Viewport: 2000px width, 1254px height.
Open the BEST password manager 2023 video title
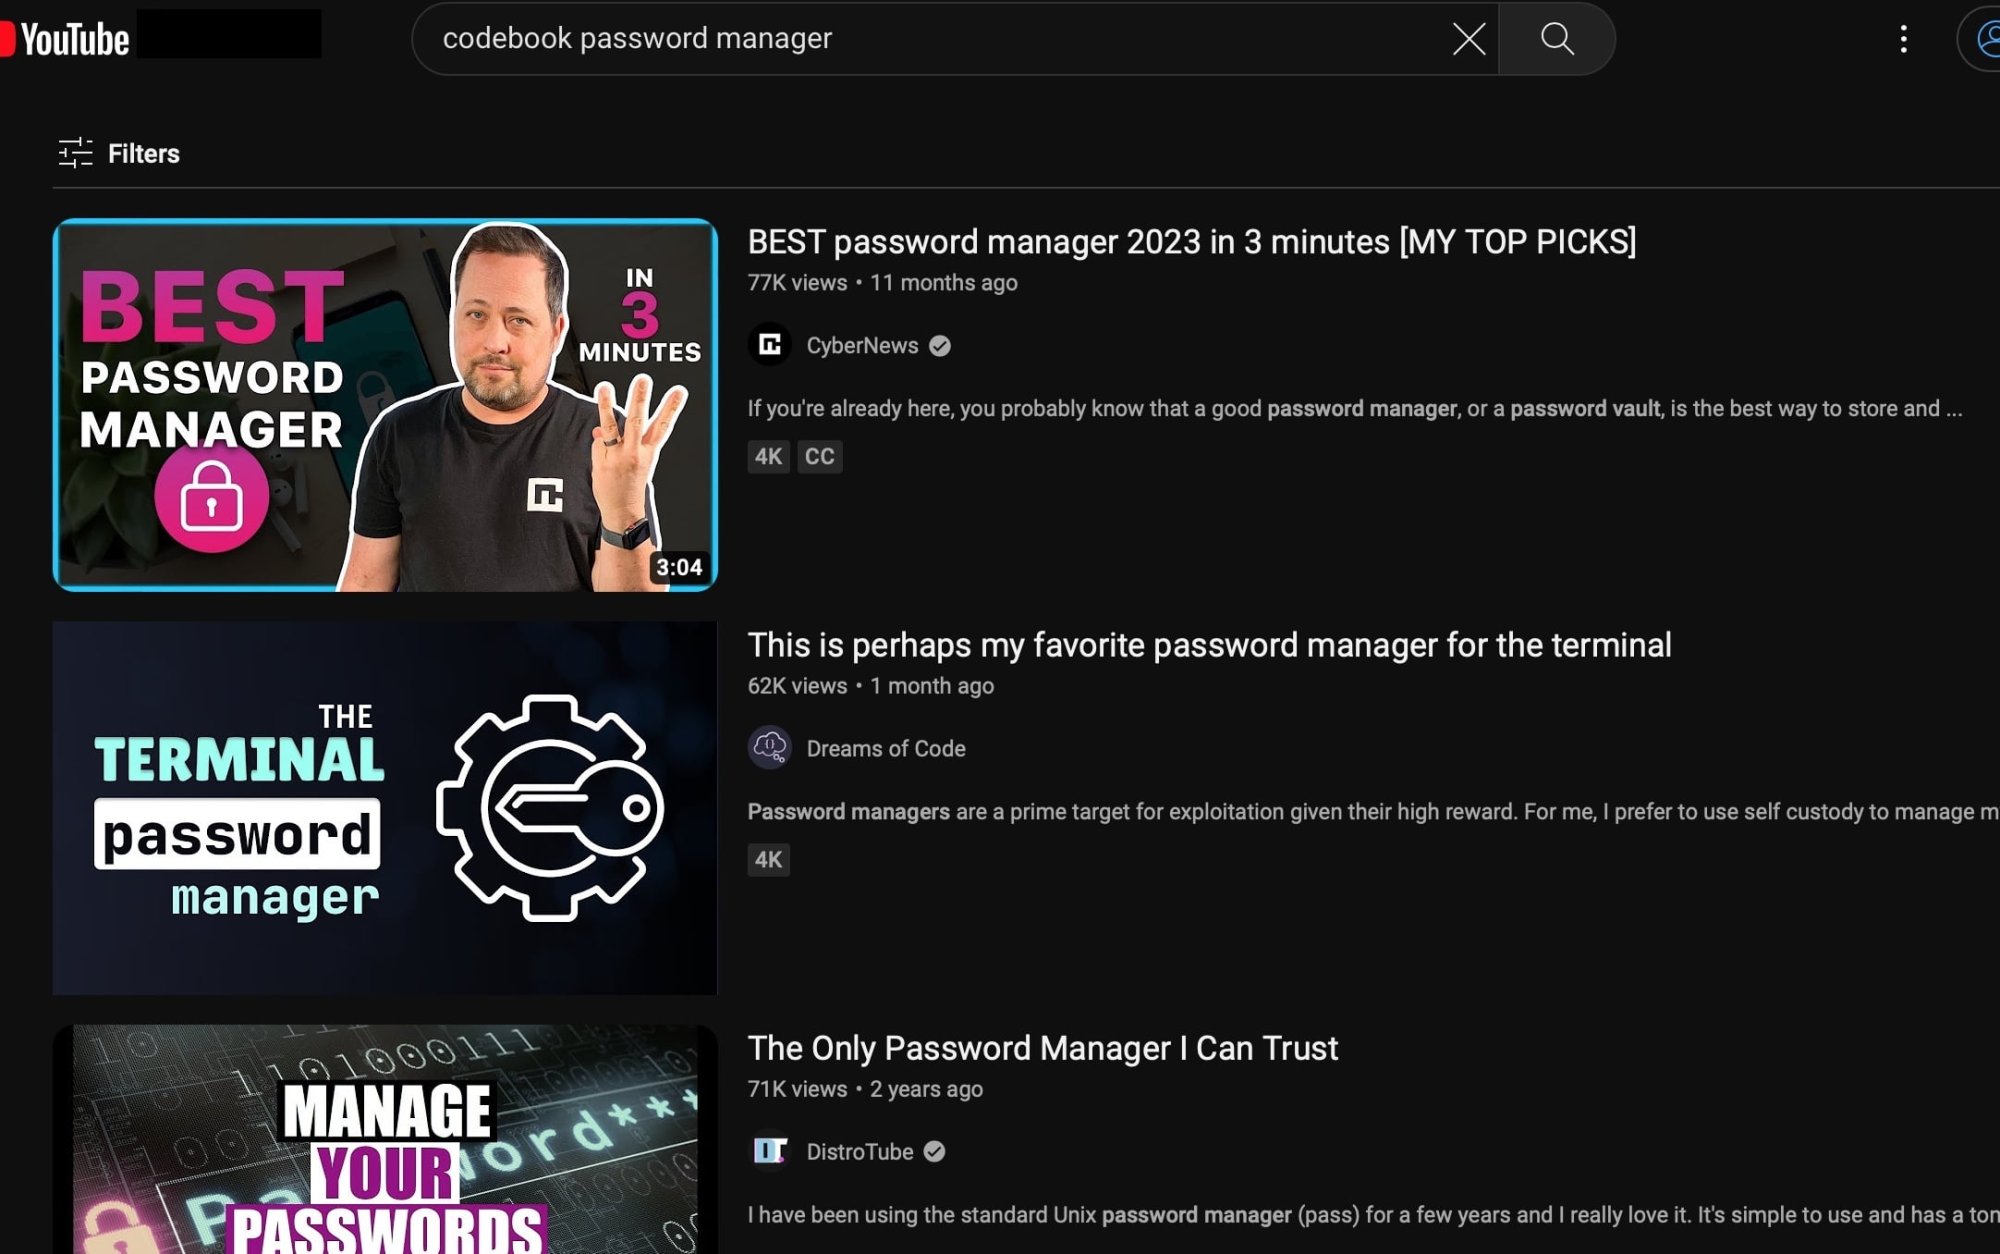tap(1191, 242)
